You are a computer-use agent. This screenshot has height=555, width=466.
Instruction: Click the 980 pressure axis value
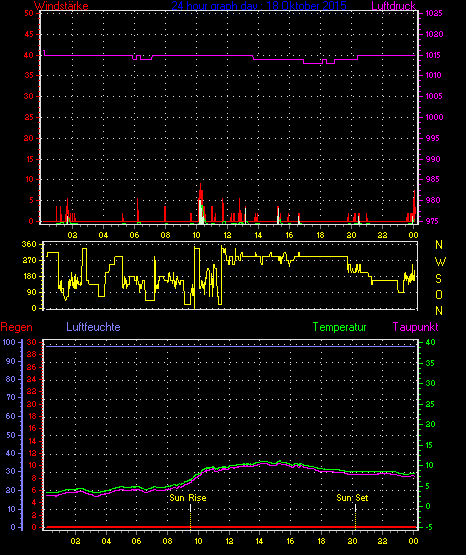(433, 200)
